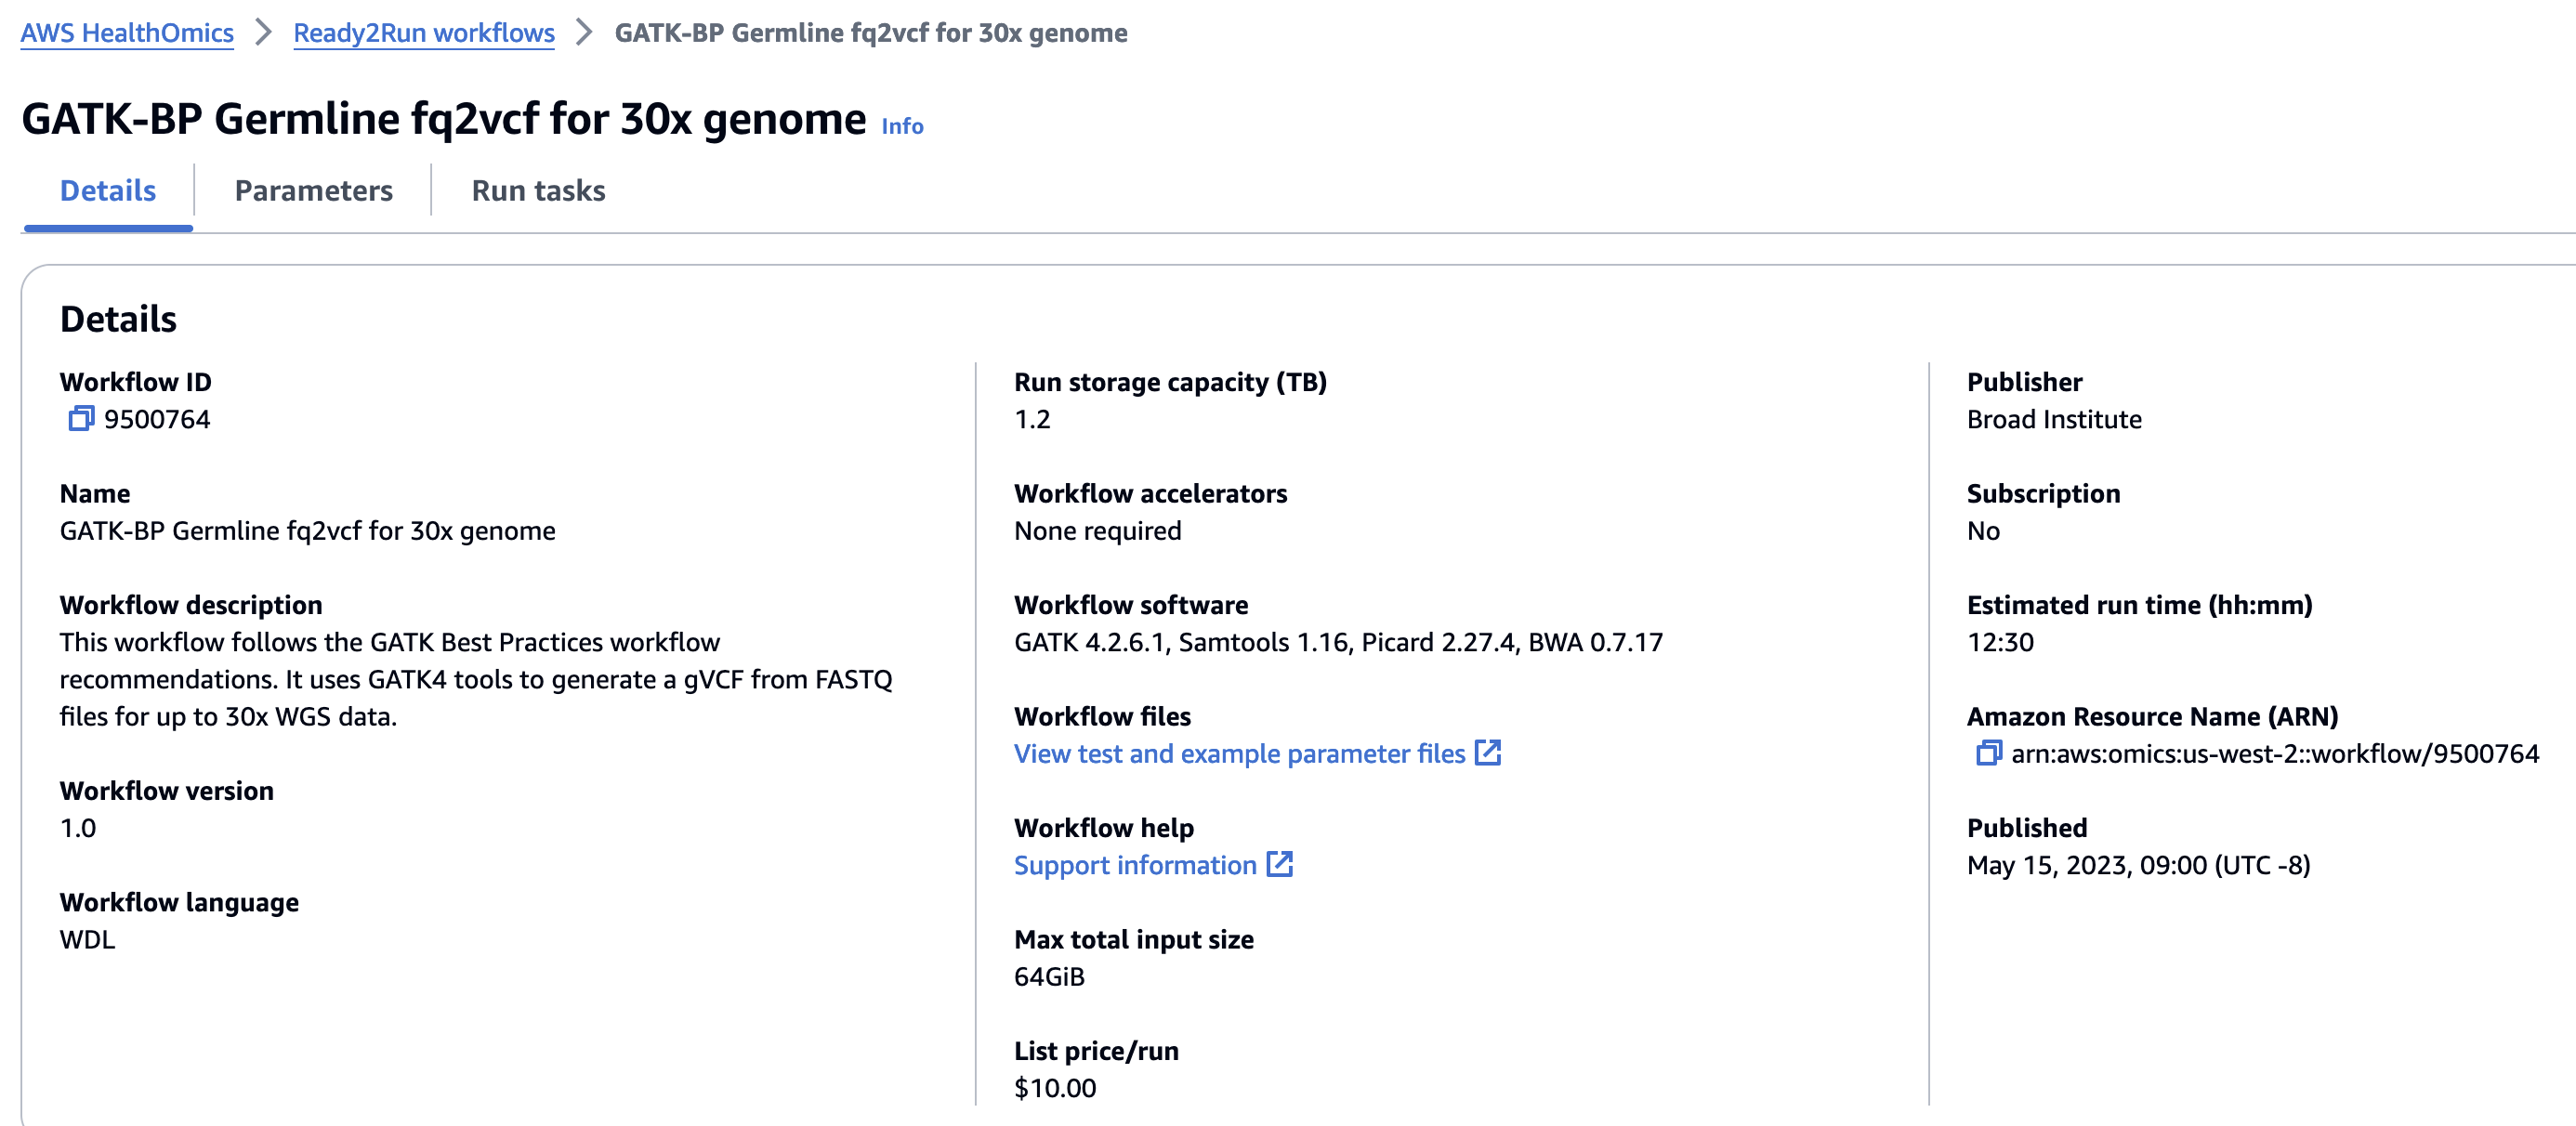Copy the Amazon Resource Name ARN
2576x1126 pixels.
[x=1988, y=753]
